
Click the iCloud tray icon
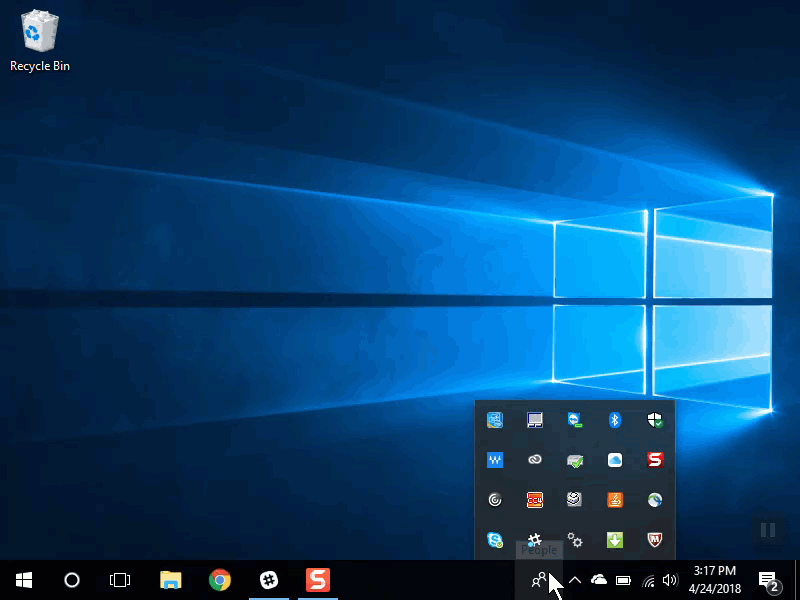615,460
